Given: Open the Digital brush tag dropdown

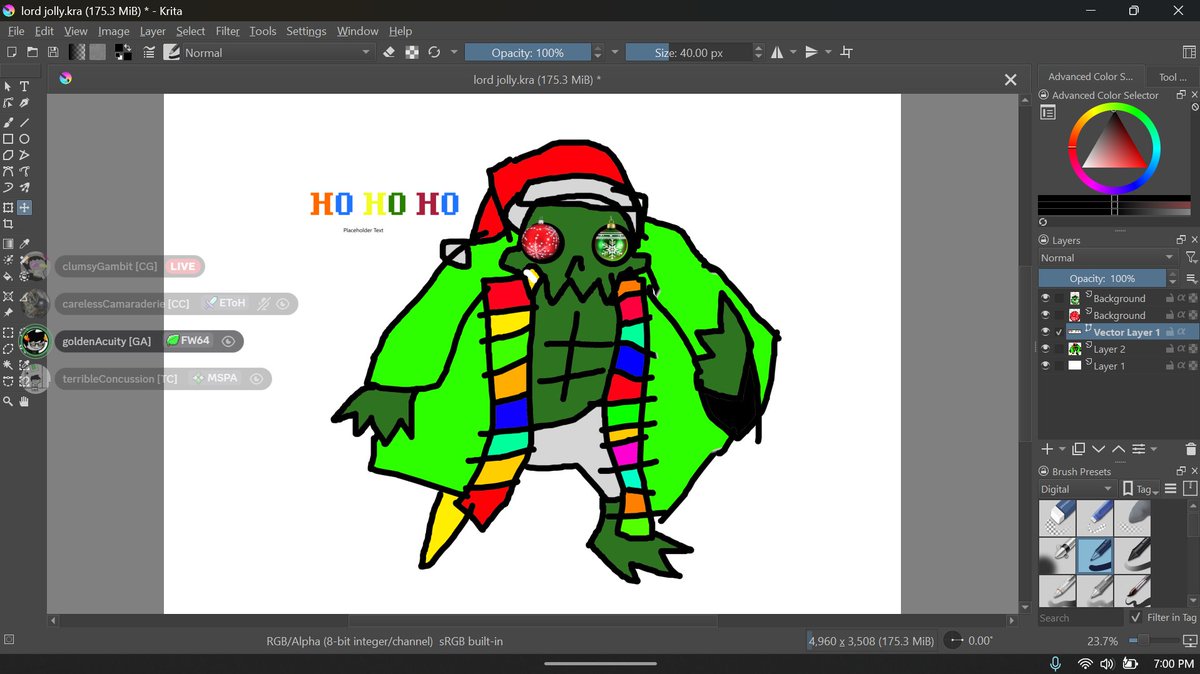Looking at the screenshot, I should 1076,489.
